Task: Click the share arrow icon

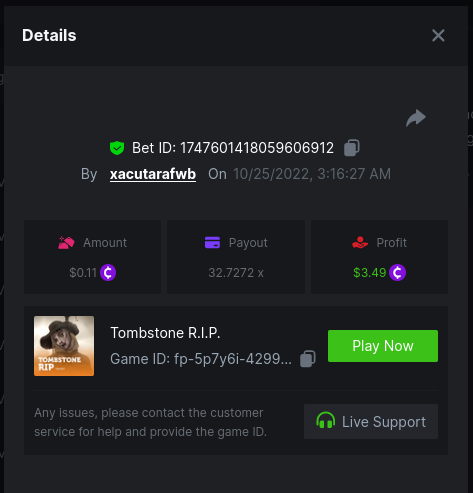Action: [x=416, y=118]
